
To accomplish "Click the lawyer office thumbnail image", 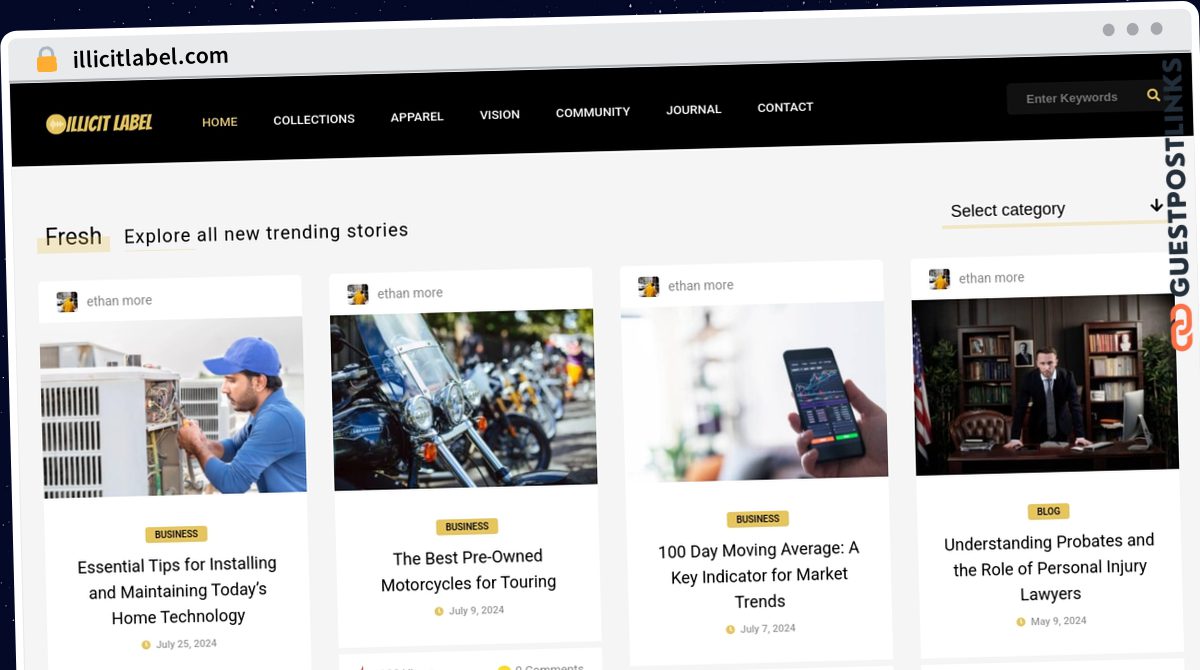I will (x=1044, y=385).
